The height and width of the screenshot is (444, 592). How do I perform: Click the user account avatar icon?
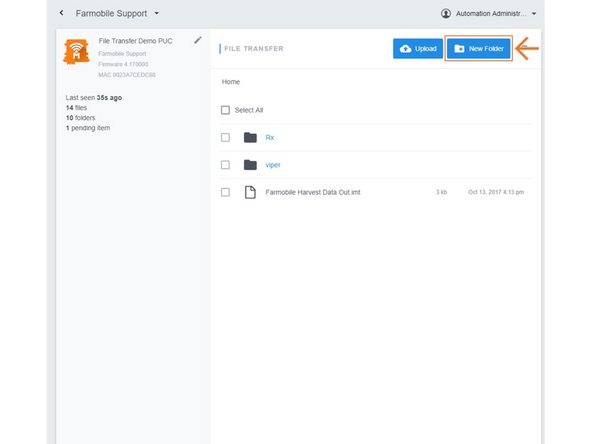click(446, 14)
